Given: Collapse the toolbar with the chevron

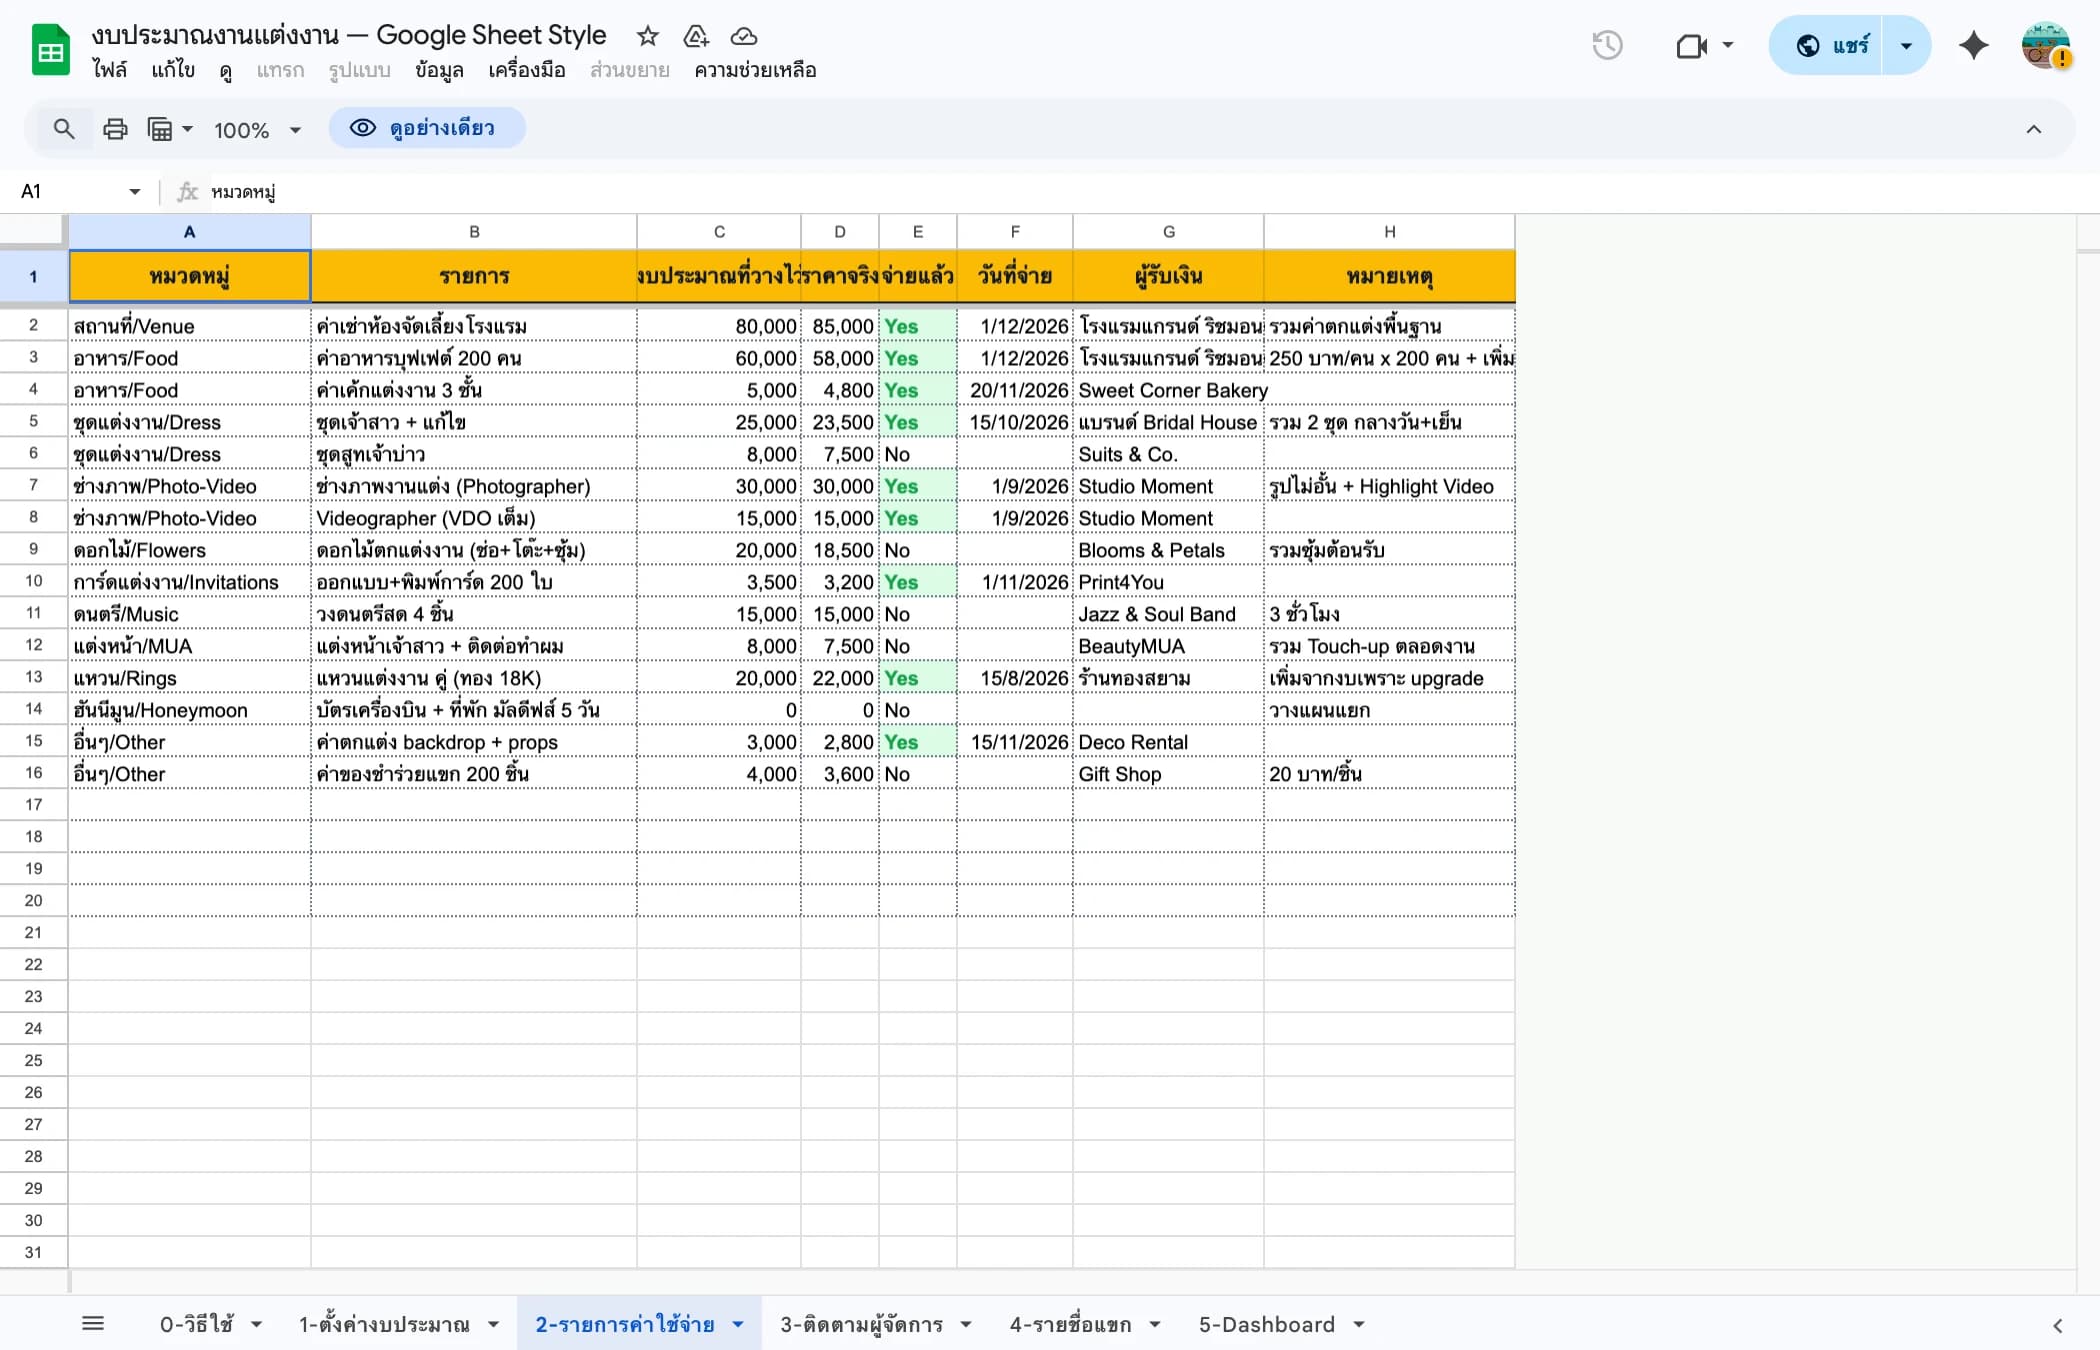Looking at the screenshot, I should point(2033,128).
